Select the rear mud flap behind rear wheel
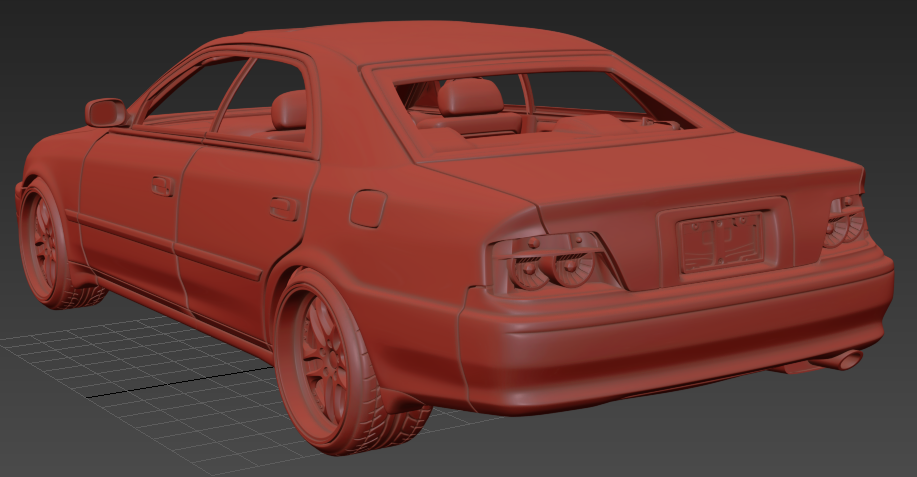917x477 pixels. (404, 400)
